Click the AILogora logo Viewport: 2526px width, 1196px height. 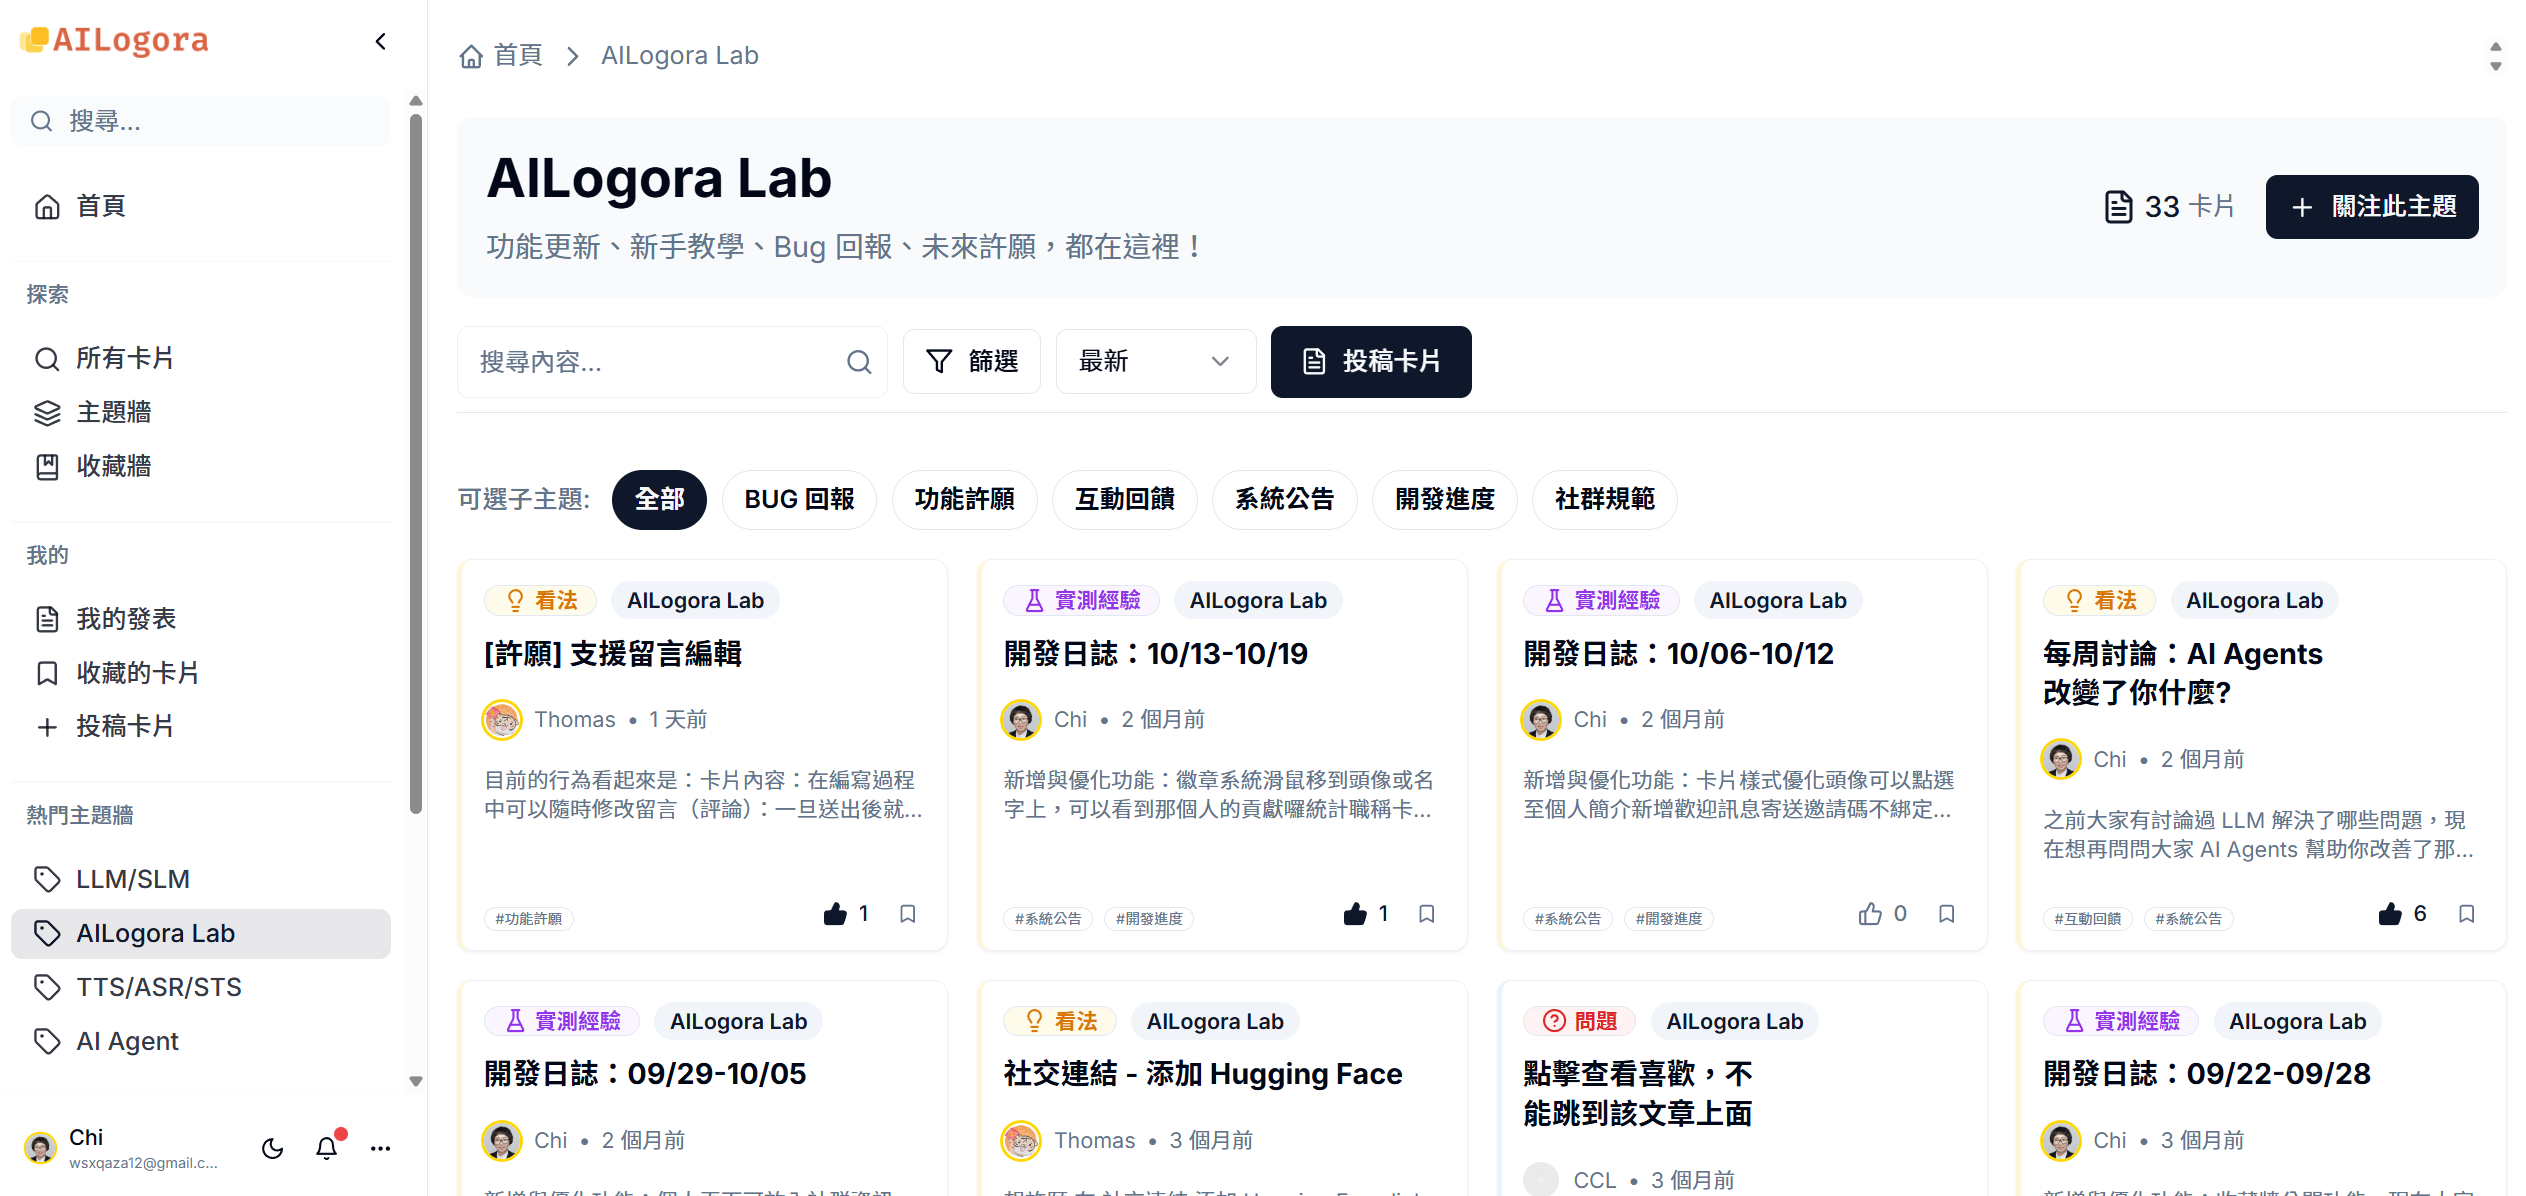[x=114, y=40]
